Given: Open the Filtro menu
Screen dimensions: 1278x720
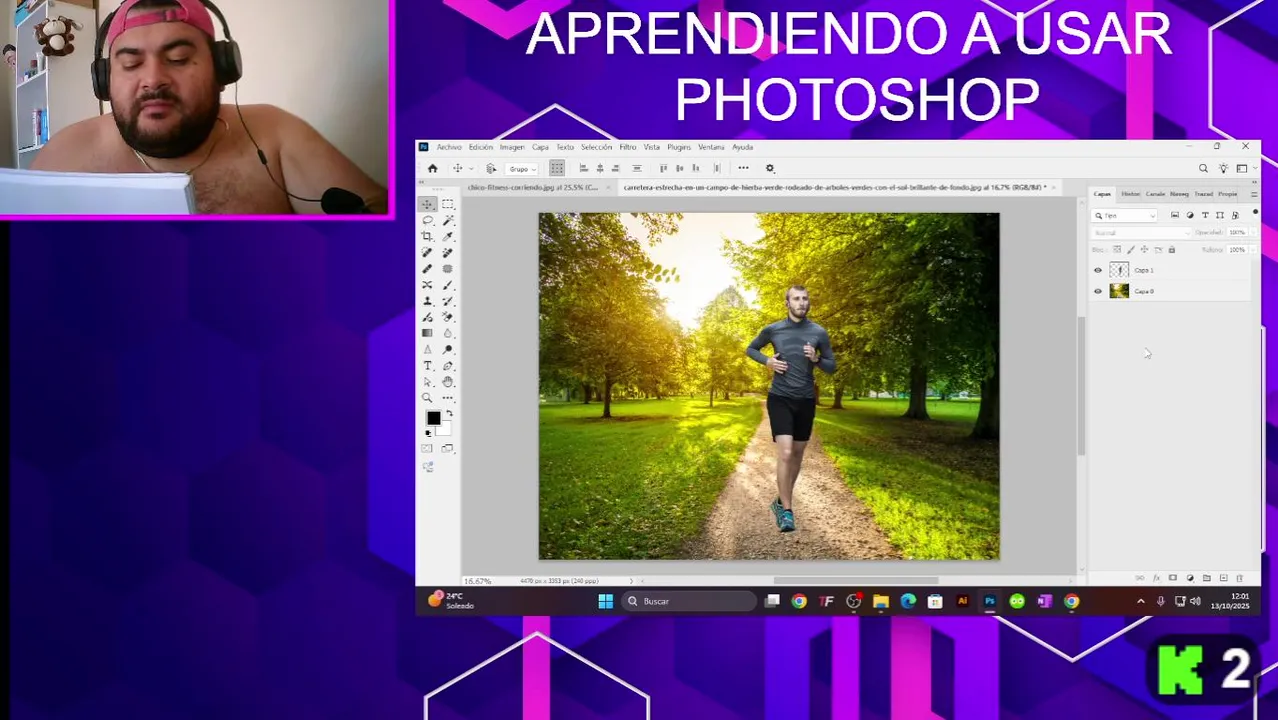Looking at the screenshot, I should [x=628, y=147].
